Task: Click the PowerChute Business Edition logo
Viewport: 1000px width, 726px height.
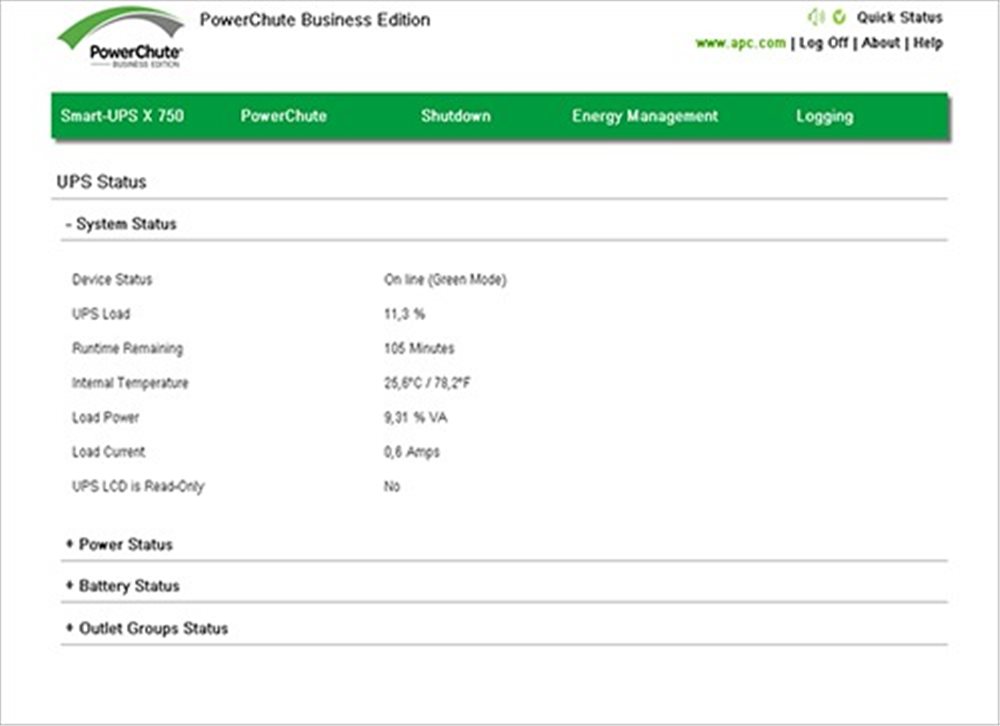Action: point(121,40)
